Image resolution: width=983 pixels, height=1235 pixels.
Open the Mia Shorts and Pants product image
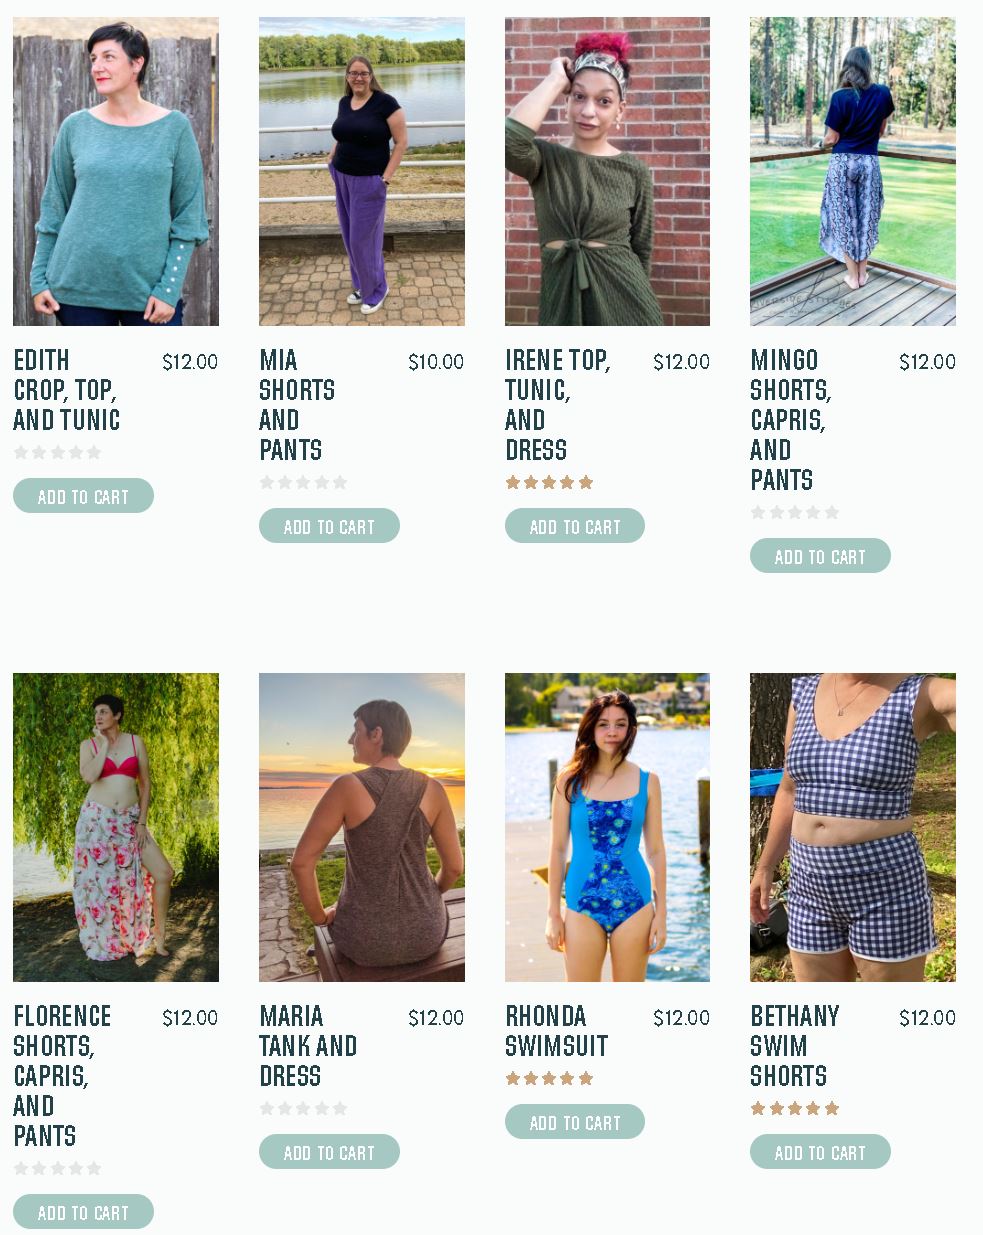pyautogui.click(x=362, y=171)
